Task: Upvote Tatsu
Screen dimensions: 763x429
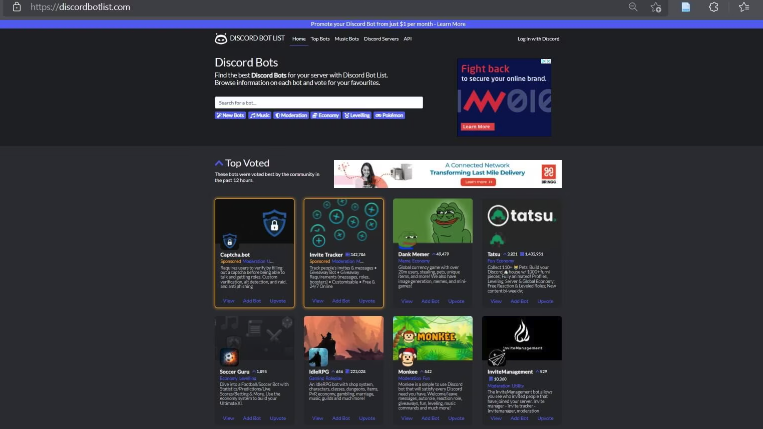Action: 545,301
